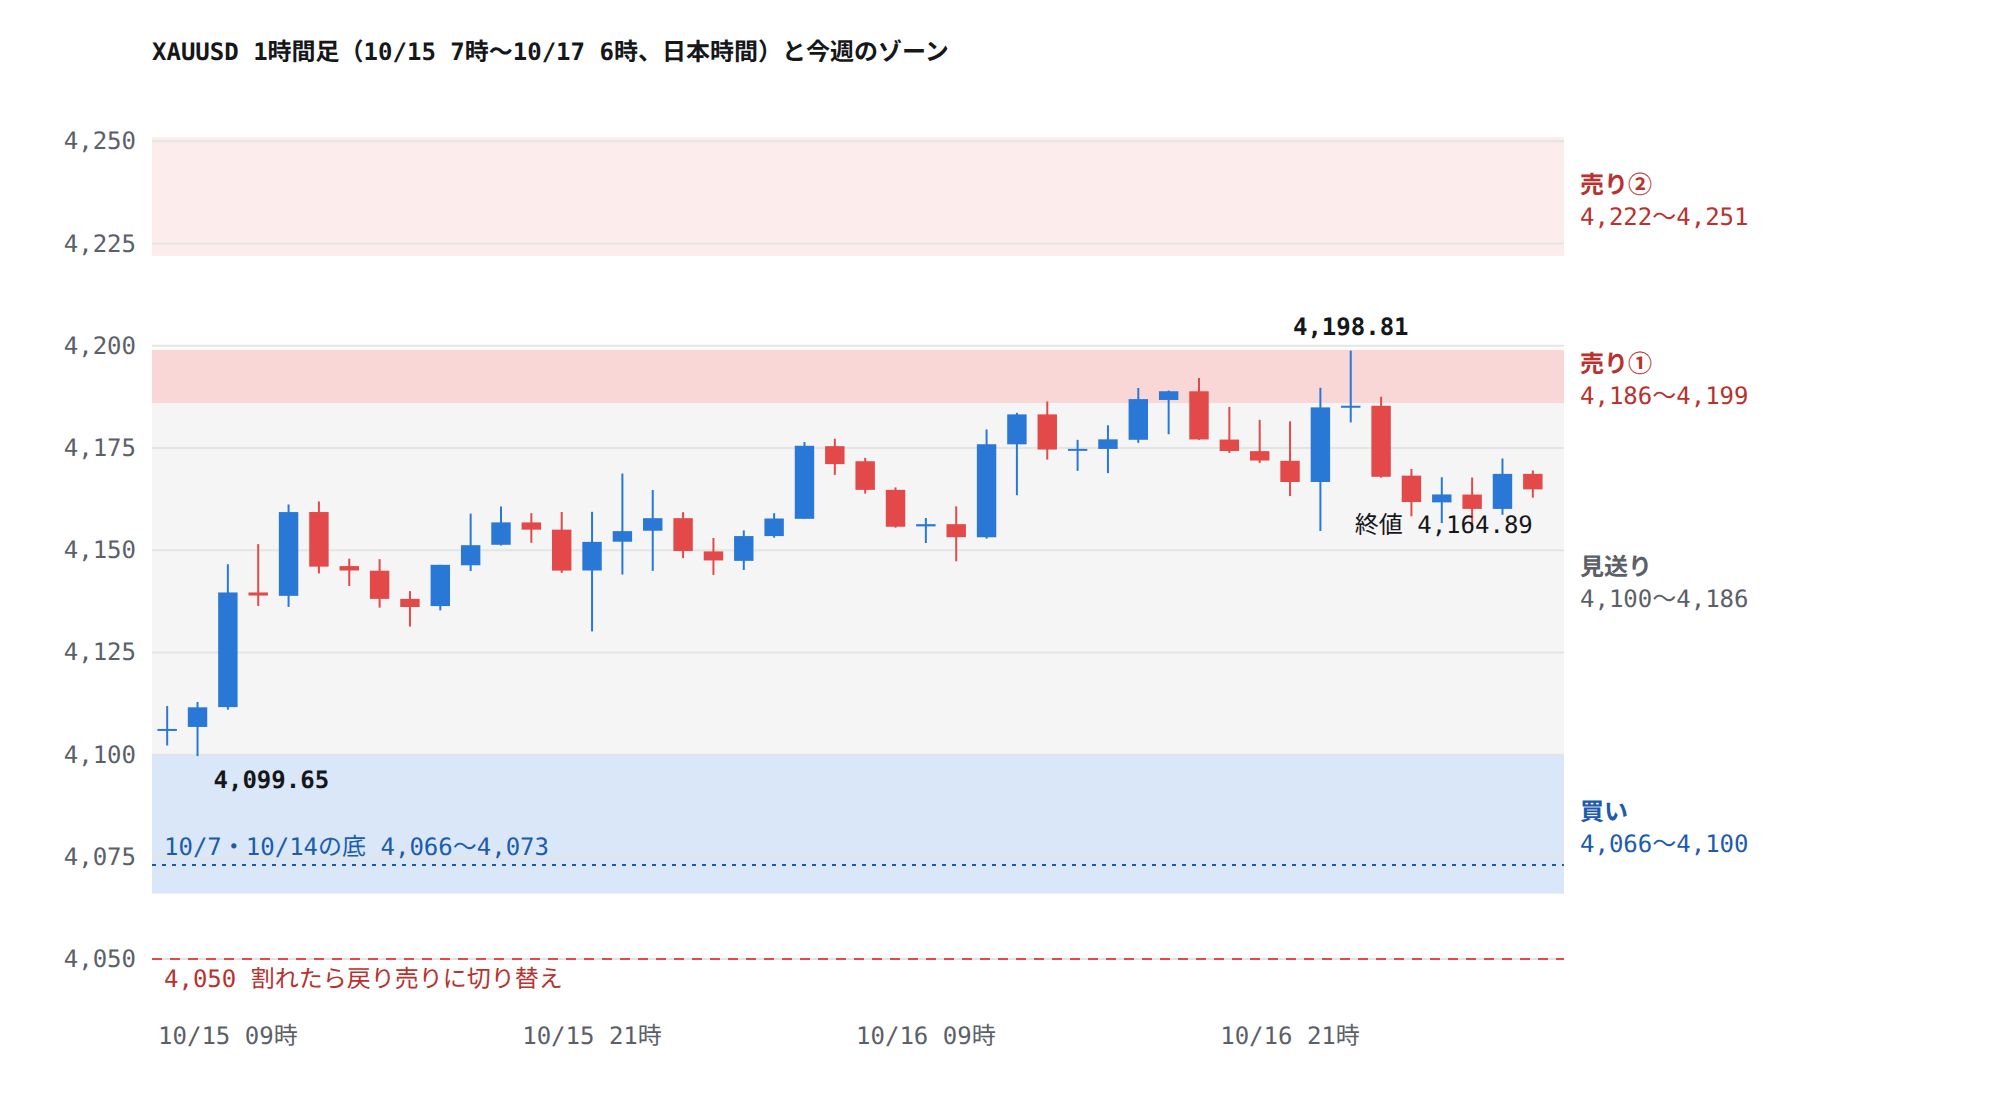Click the 4,075 y-axis label
This screenshot has height=1104, width=2000.
[x=99, y=857]
